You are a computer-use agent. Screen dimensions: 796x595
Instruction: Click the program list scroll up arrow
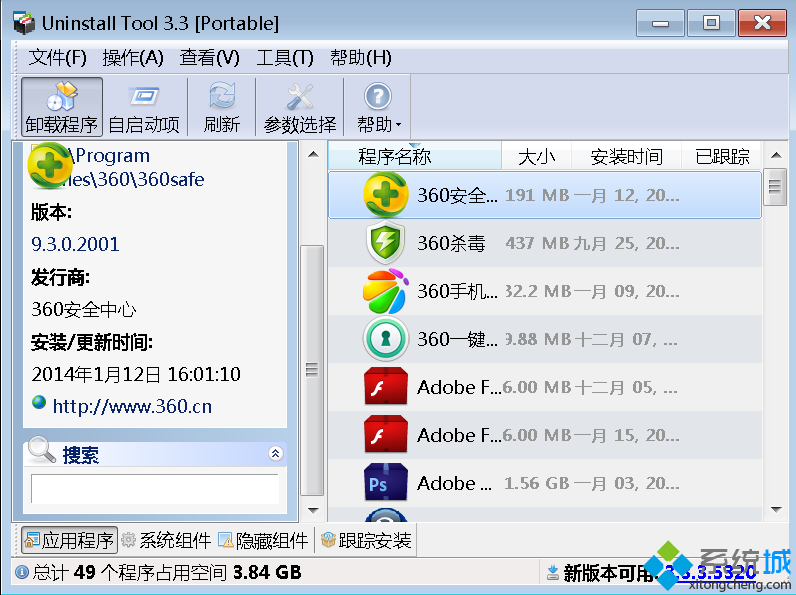click(776, 155)
